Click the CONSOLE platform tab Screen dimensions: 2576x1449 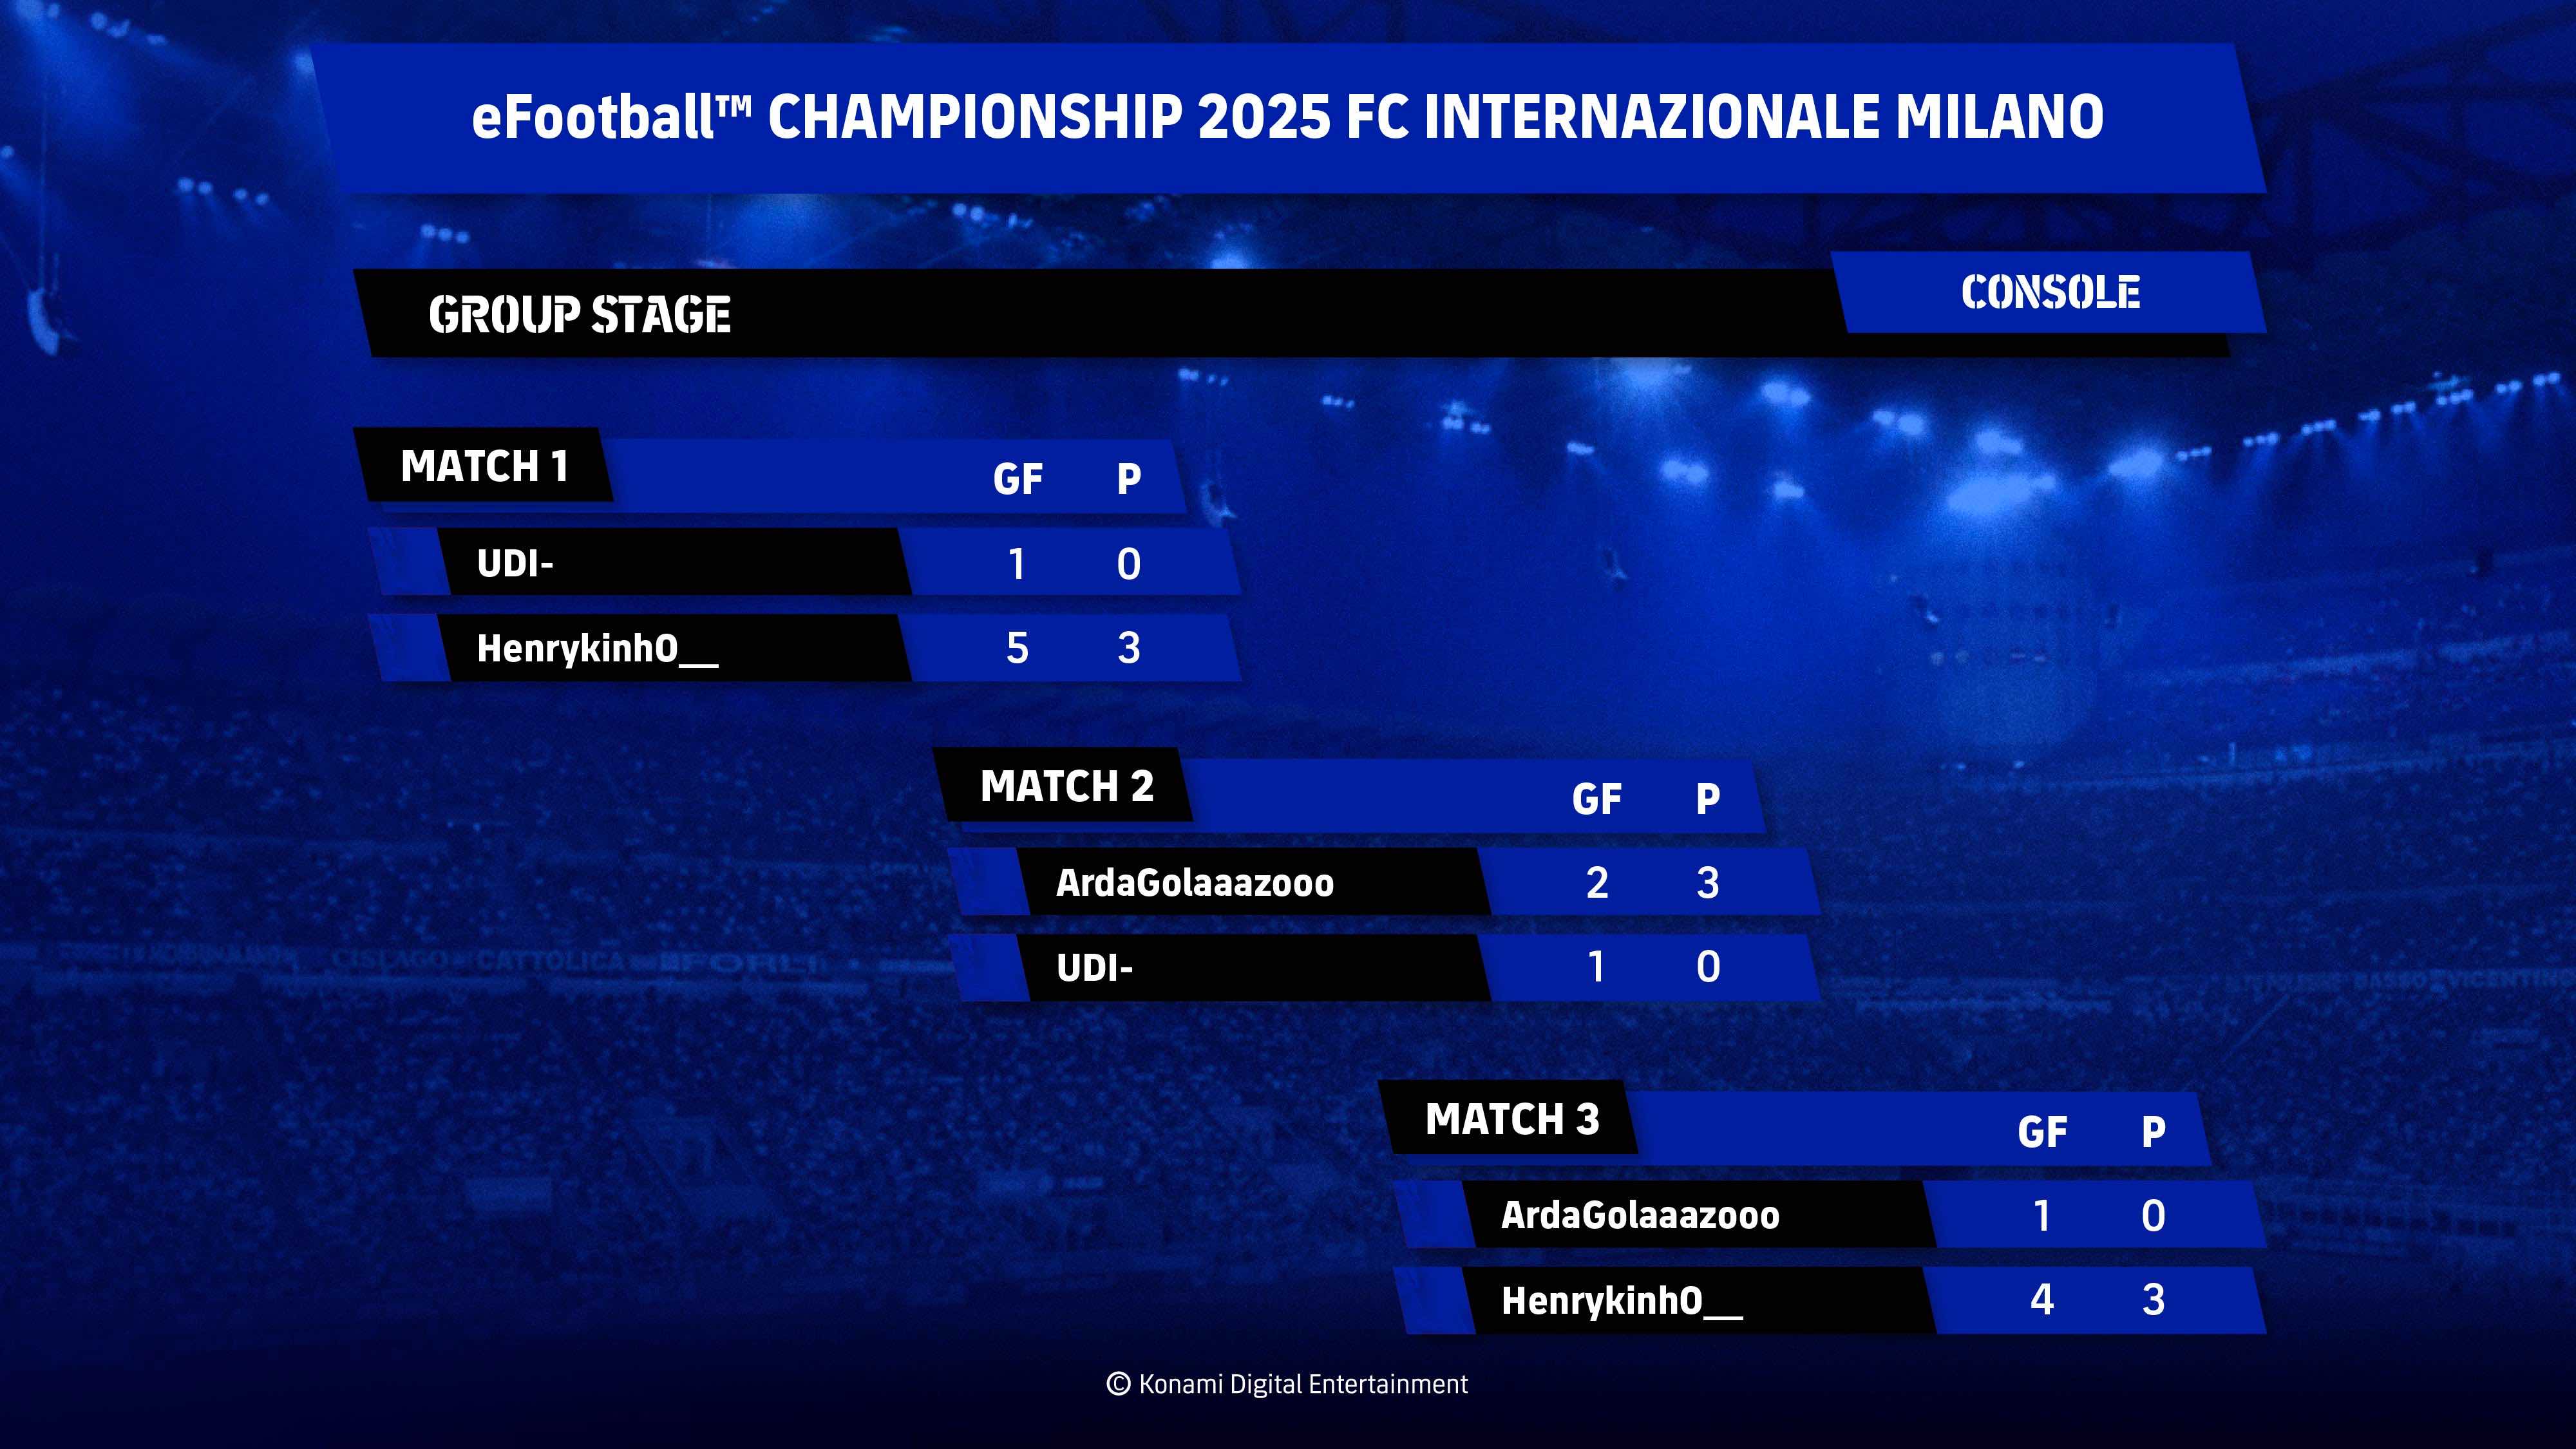(2050, 292)
